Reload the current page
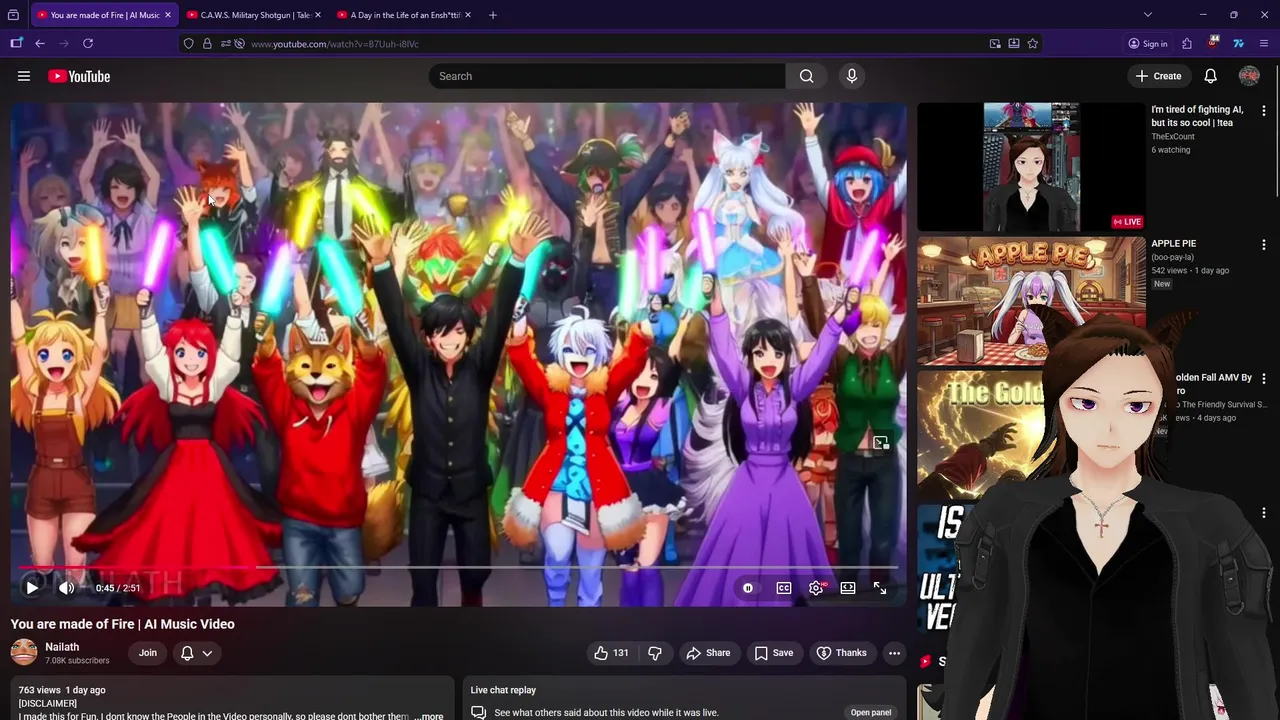 tap(88, 43)
